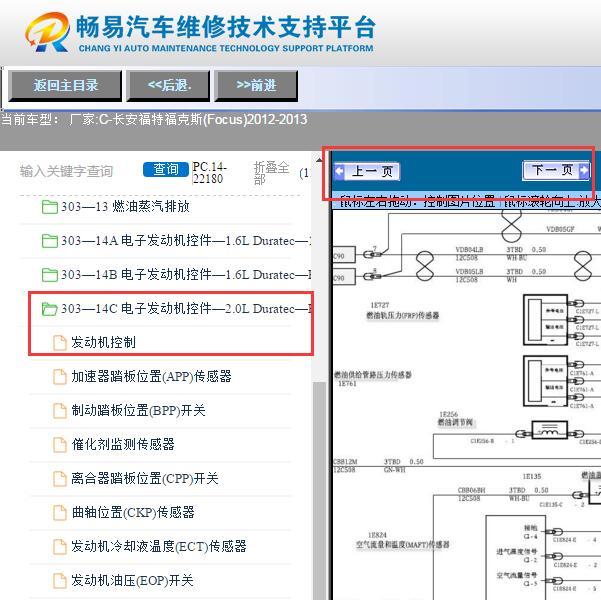Click the 空气流量和温度(MAFT)传感器 label in diagram
Screen dimensions: 601x600
pyautogui.click(x=402, y=544)
